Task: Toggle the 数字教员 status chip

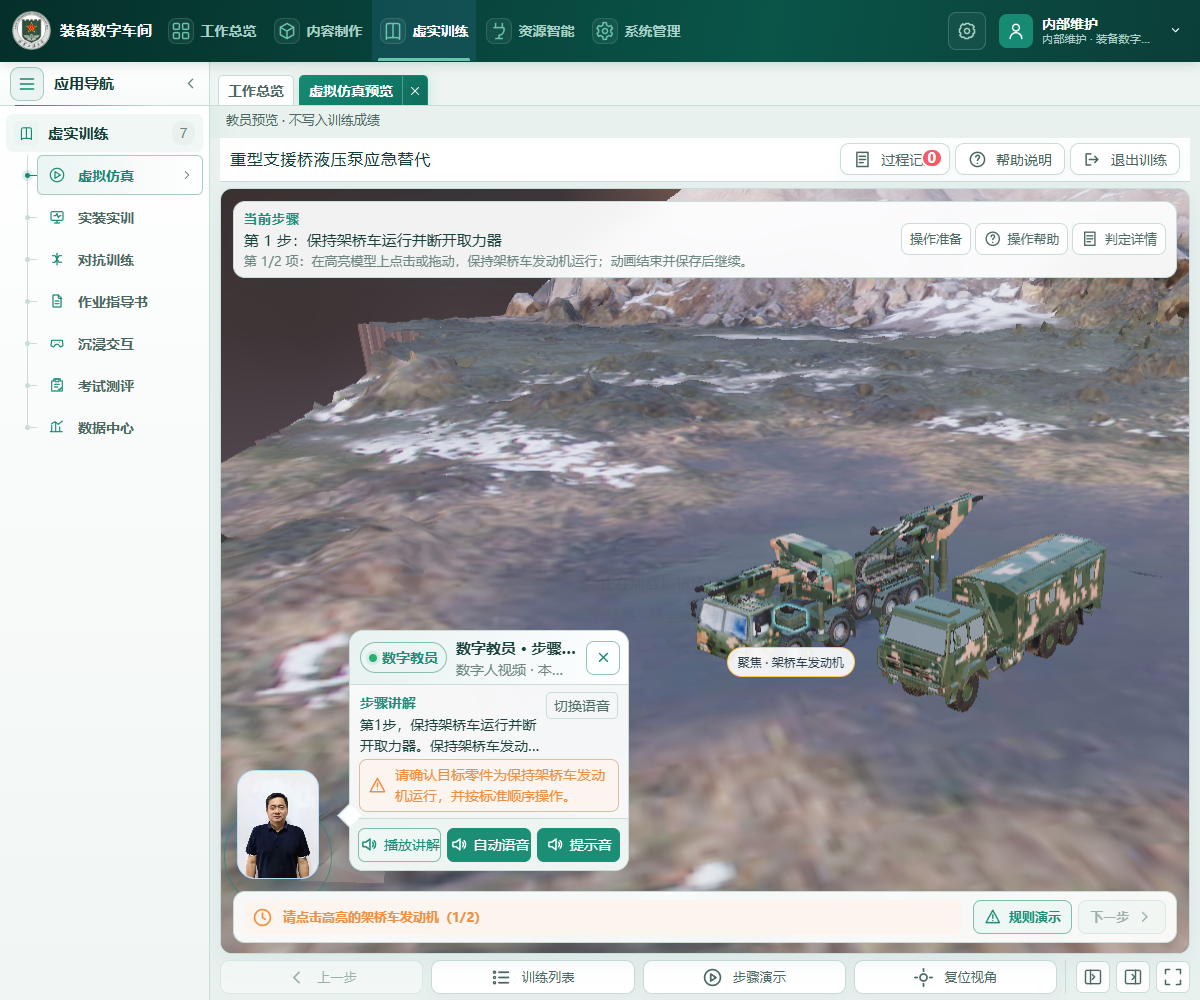Action: (403, 658)
